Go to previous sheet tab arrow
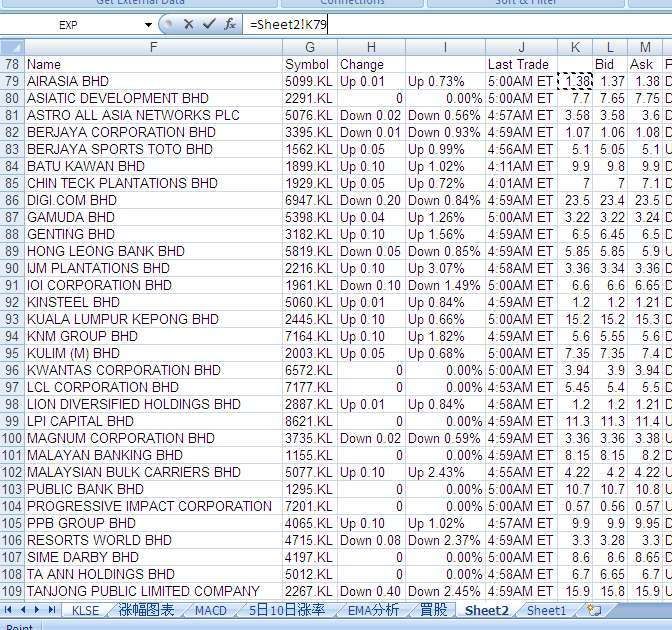Viewport: 672px width, 630px height. pyautogui.click(x=23, y=609)
